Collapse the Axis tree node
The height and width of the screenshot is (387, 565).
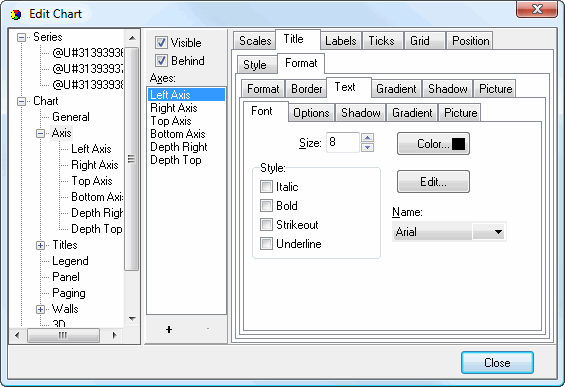pyautogui.click(x=40, y=133)
